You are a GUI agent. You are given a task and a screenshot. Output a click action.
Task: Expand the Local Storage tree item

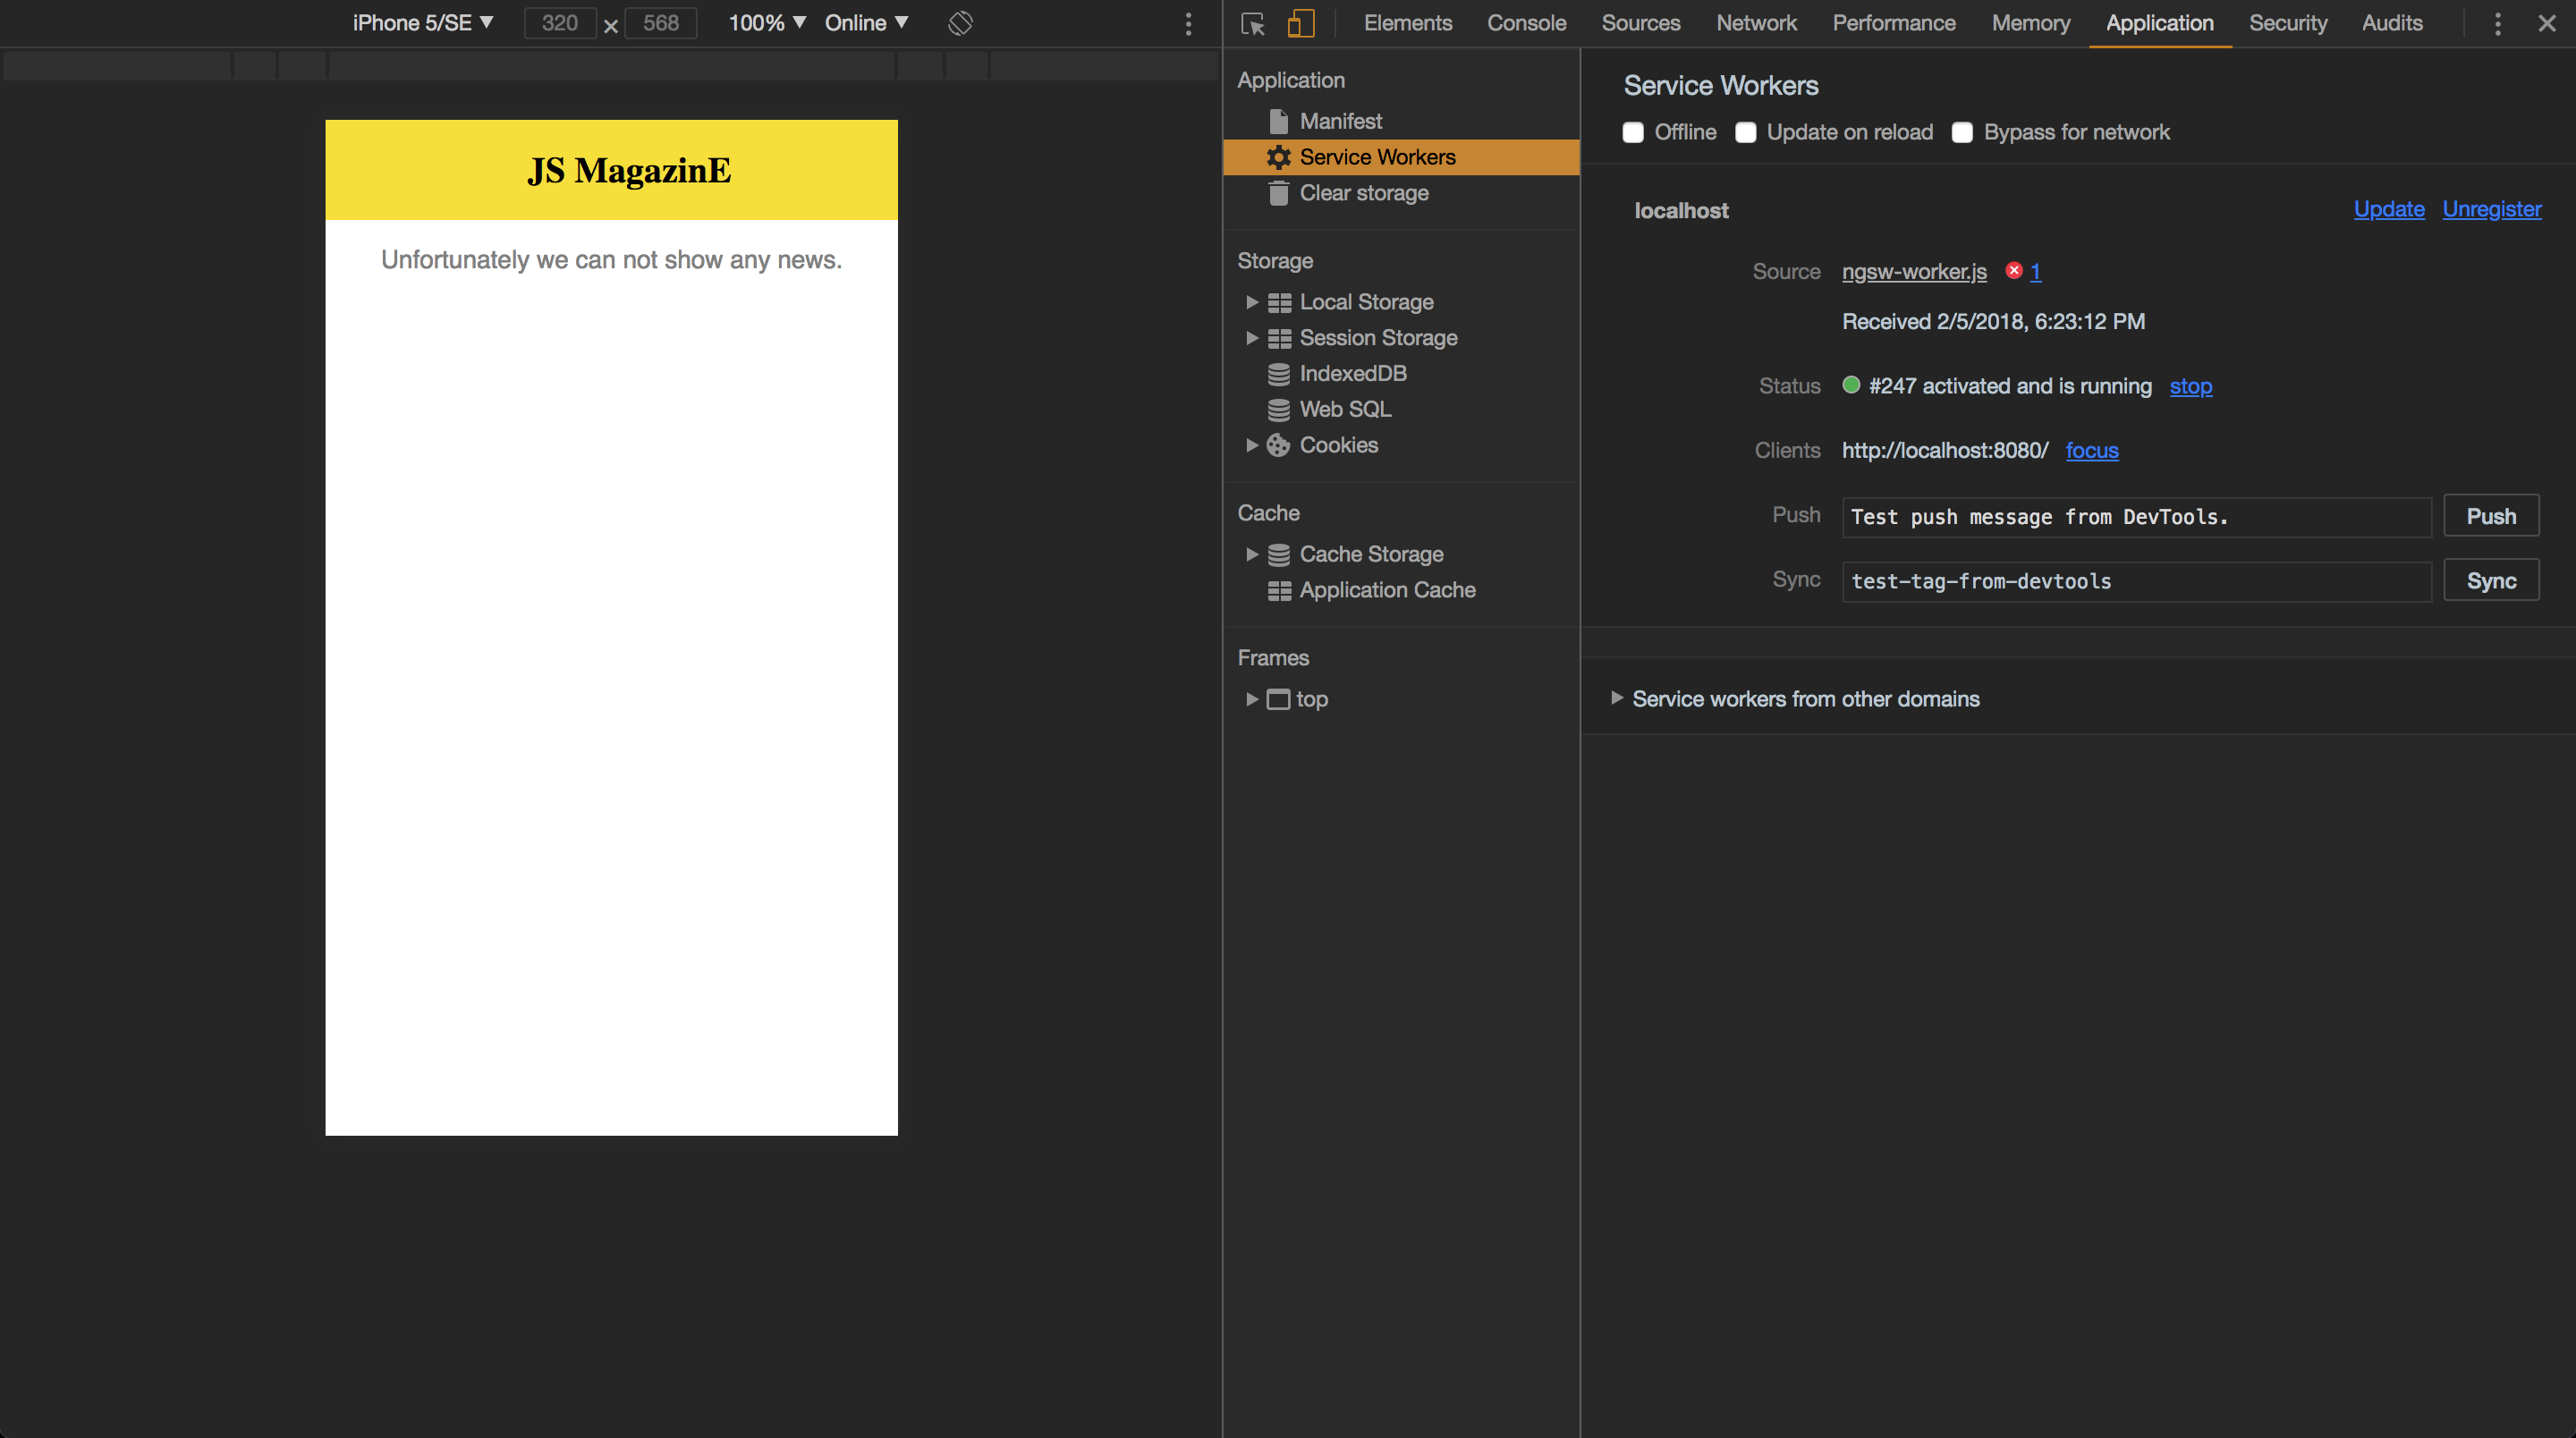click(x=1252, y=302)
